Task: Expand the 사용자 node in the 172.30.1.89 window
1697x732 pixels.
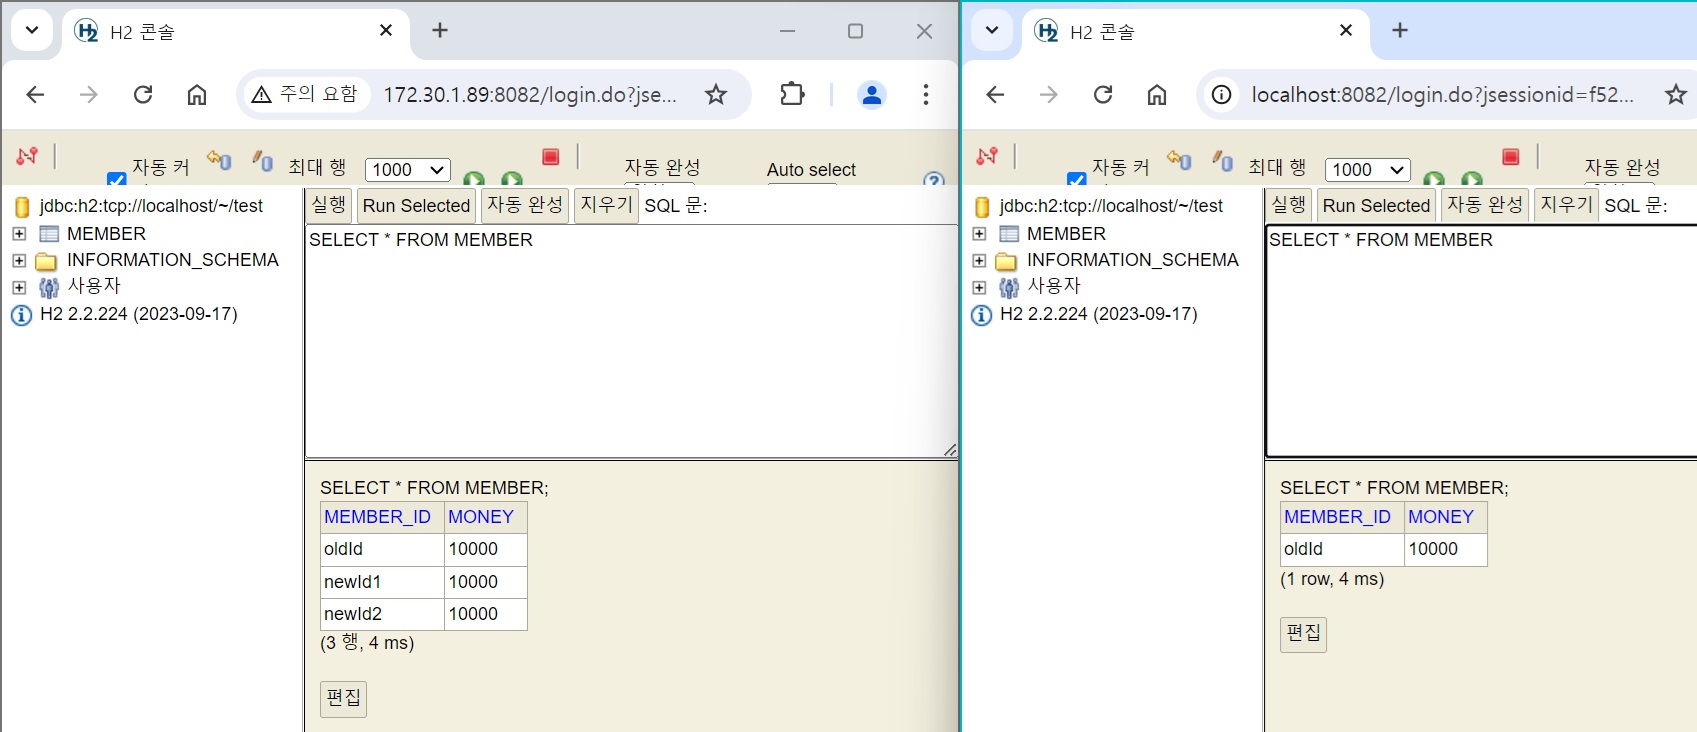Action: (19, 287)
